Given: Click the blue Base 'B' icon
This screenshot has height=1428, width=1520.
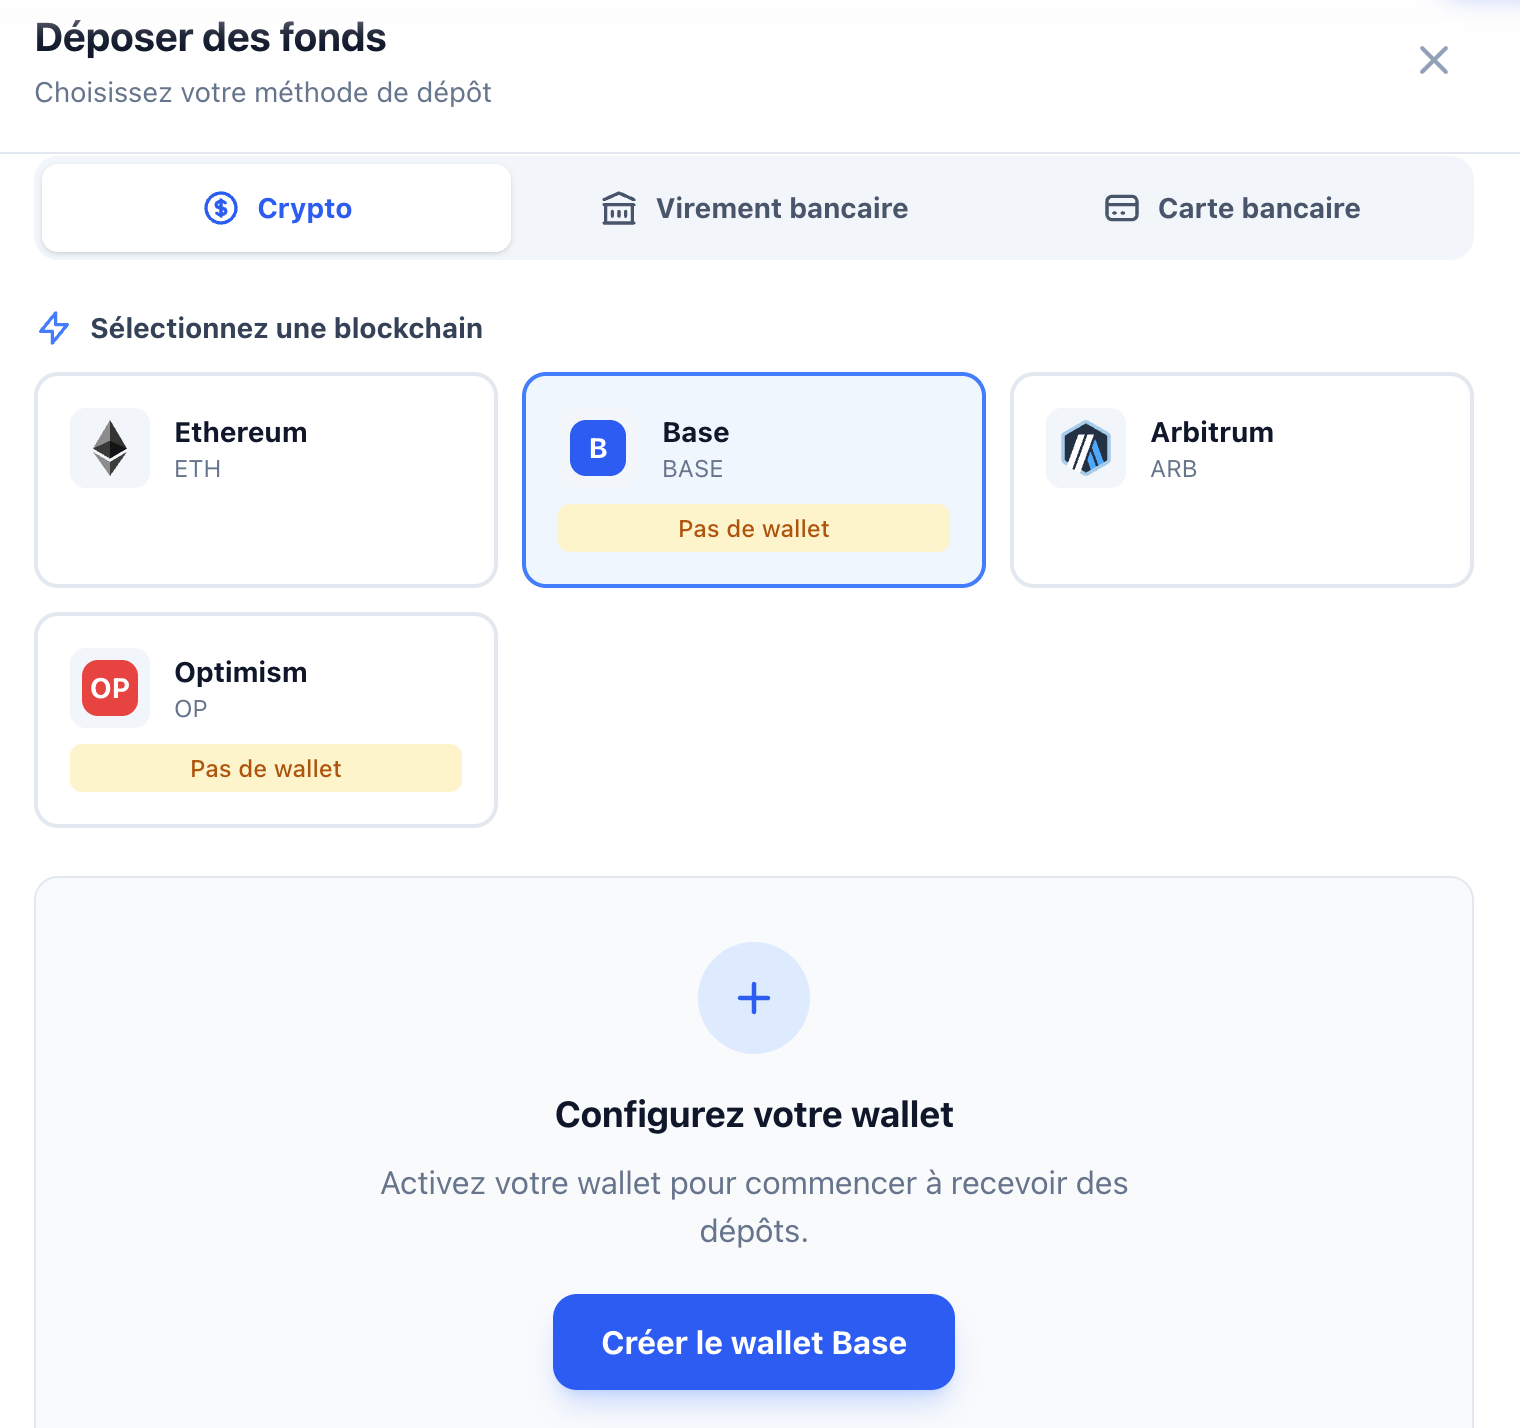Looking at the screenshot, I should coord(598,448).
